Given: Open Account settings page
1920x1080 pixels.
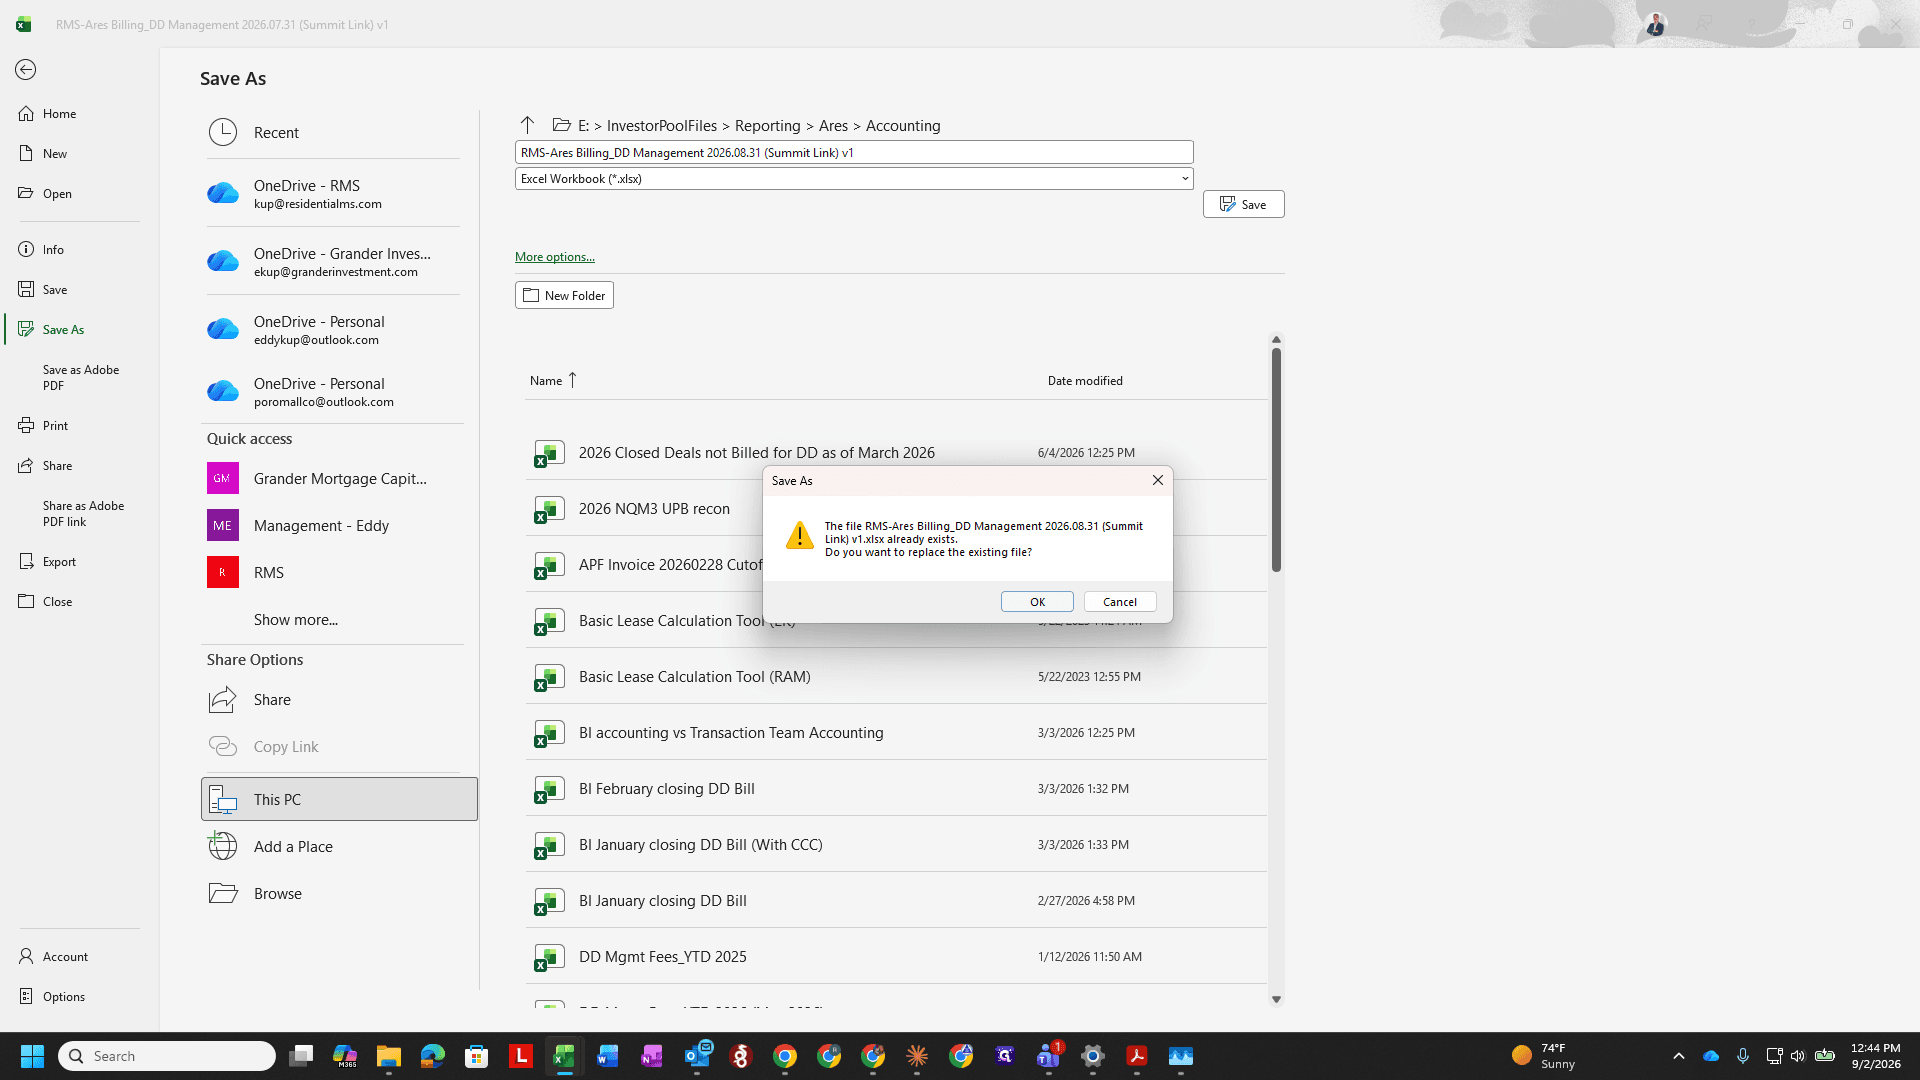Looking at the screenshot, I should pyautogui.click(x=80, y=956).
